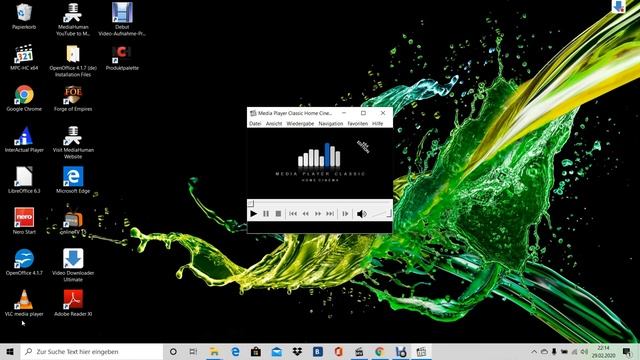The image size is (640, 360).
Task: Select the OpenOffice 4.1.7 Installation Files folder
Action: pyautogui.click(x=73, y=61)
